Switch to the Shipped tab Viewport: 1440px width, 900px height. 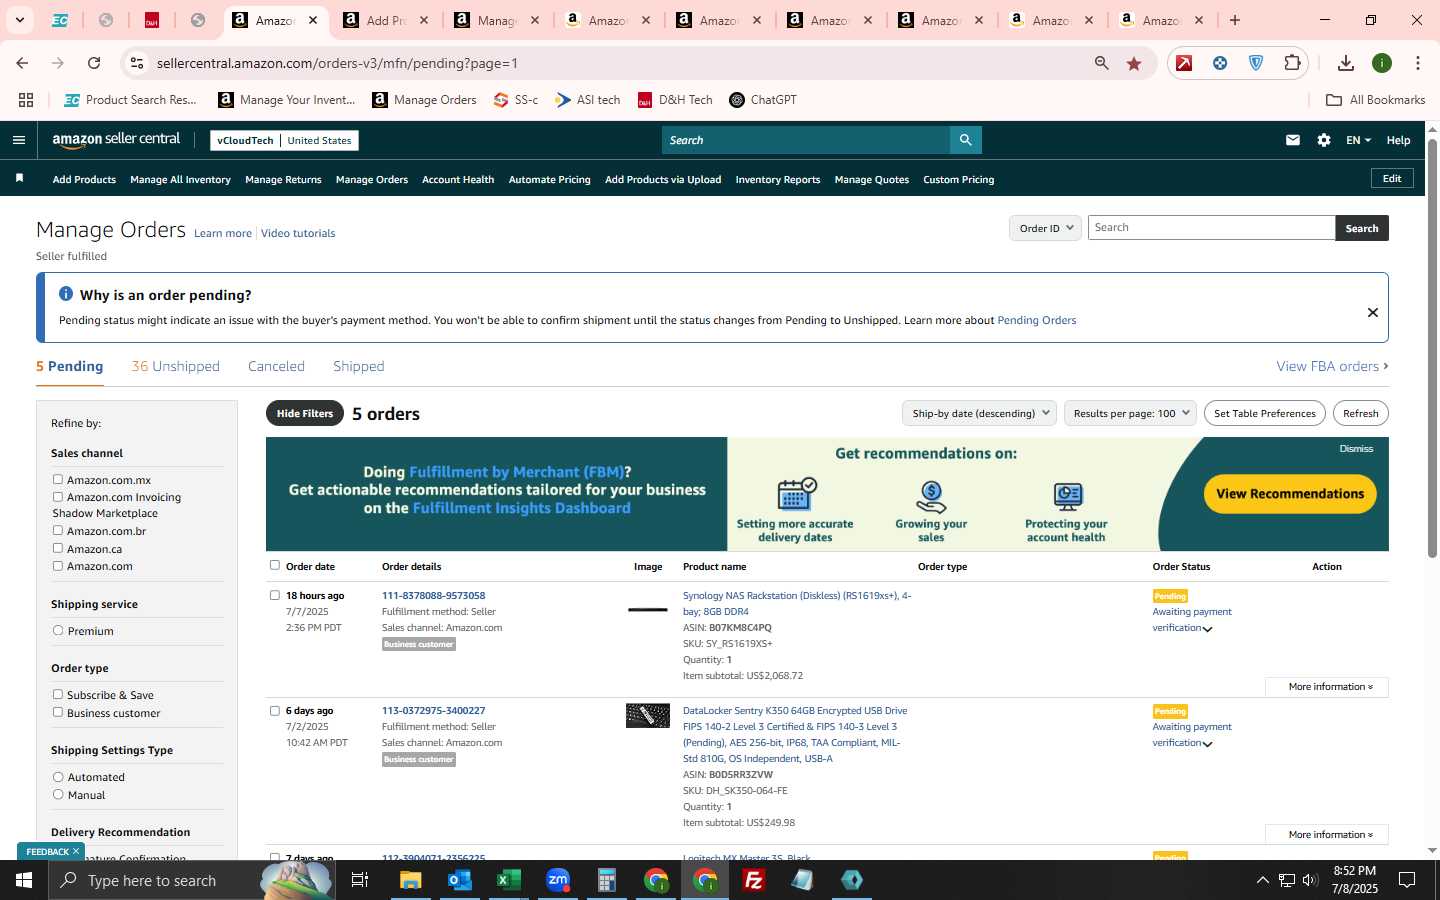point(359,366)
